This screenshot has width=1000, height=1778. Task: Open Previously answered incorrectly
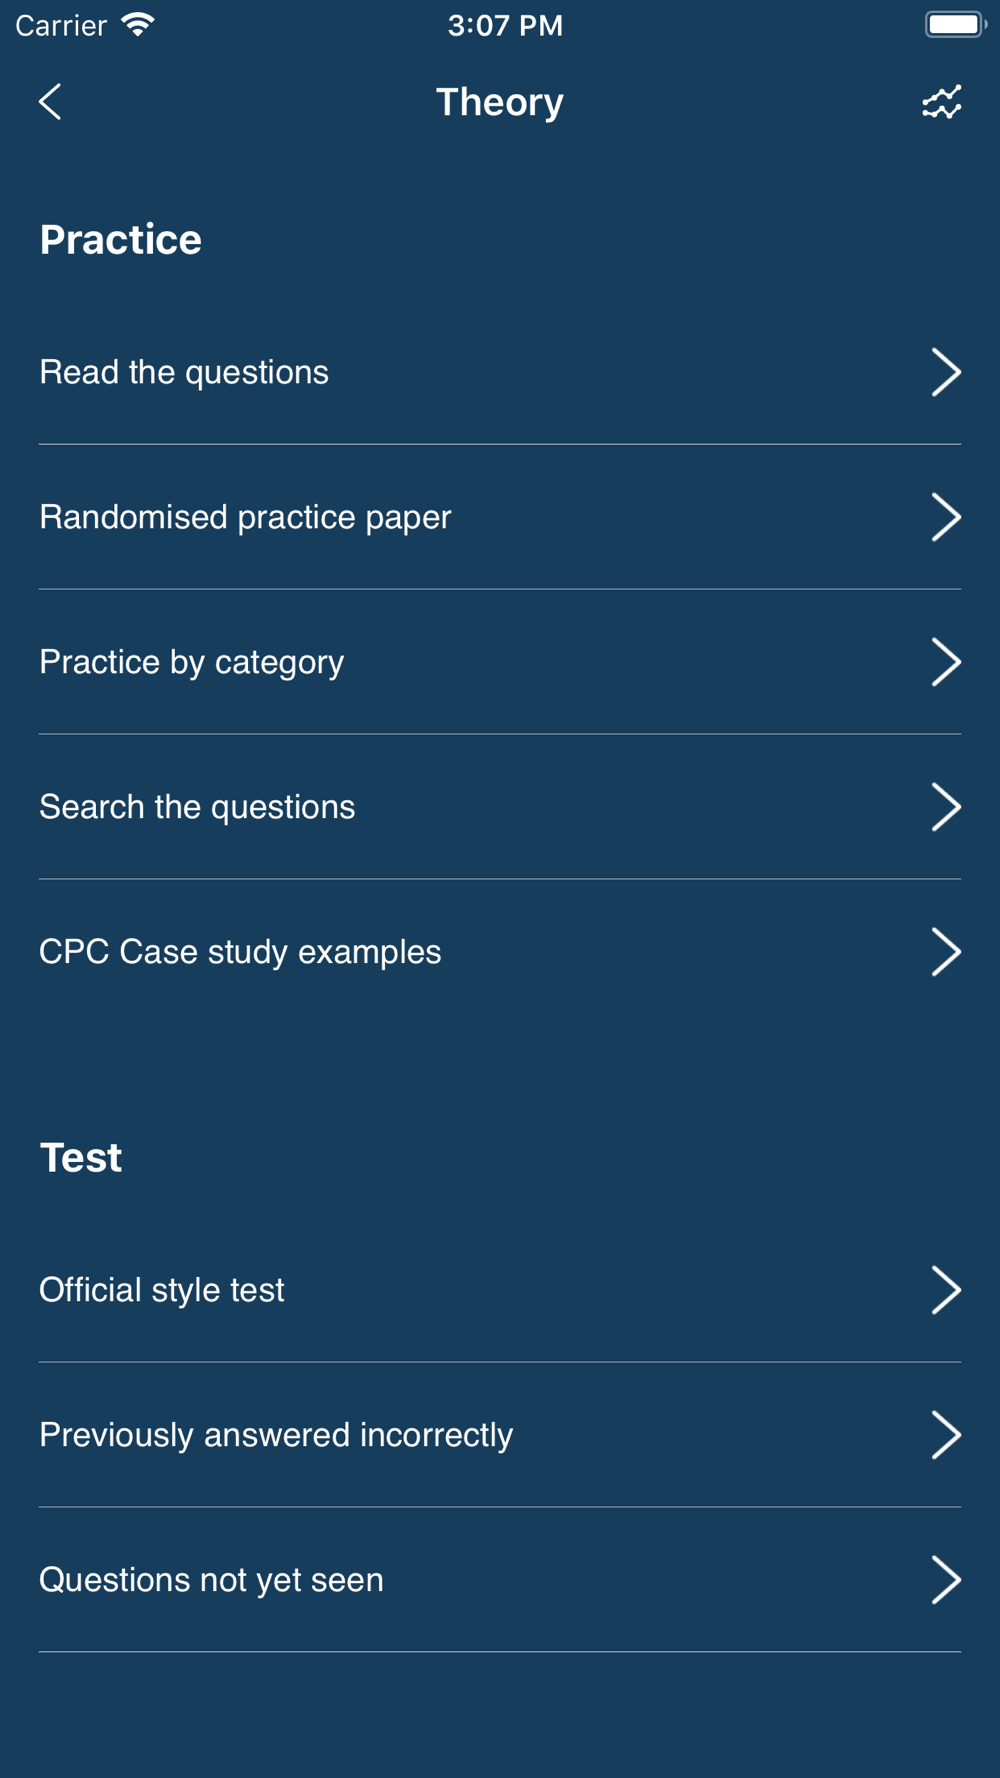click(500, 1435)
